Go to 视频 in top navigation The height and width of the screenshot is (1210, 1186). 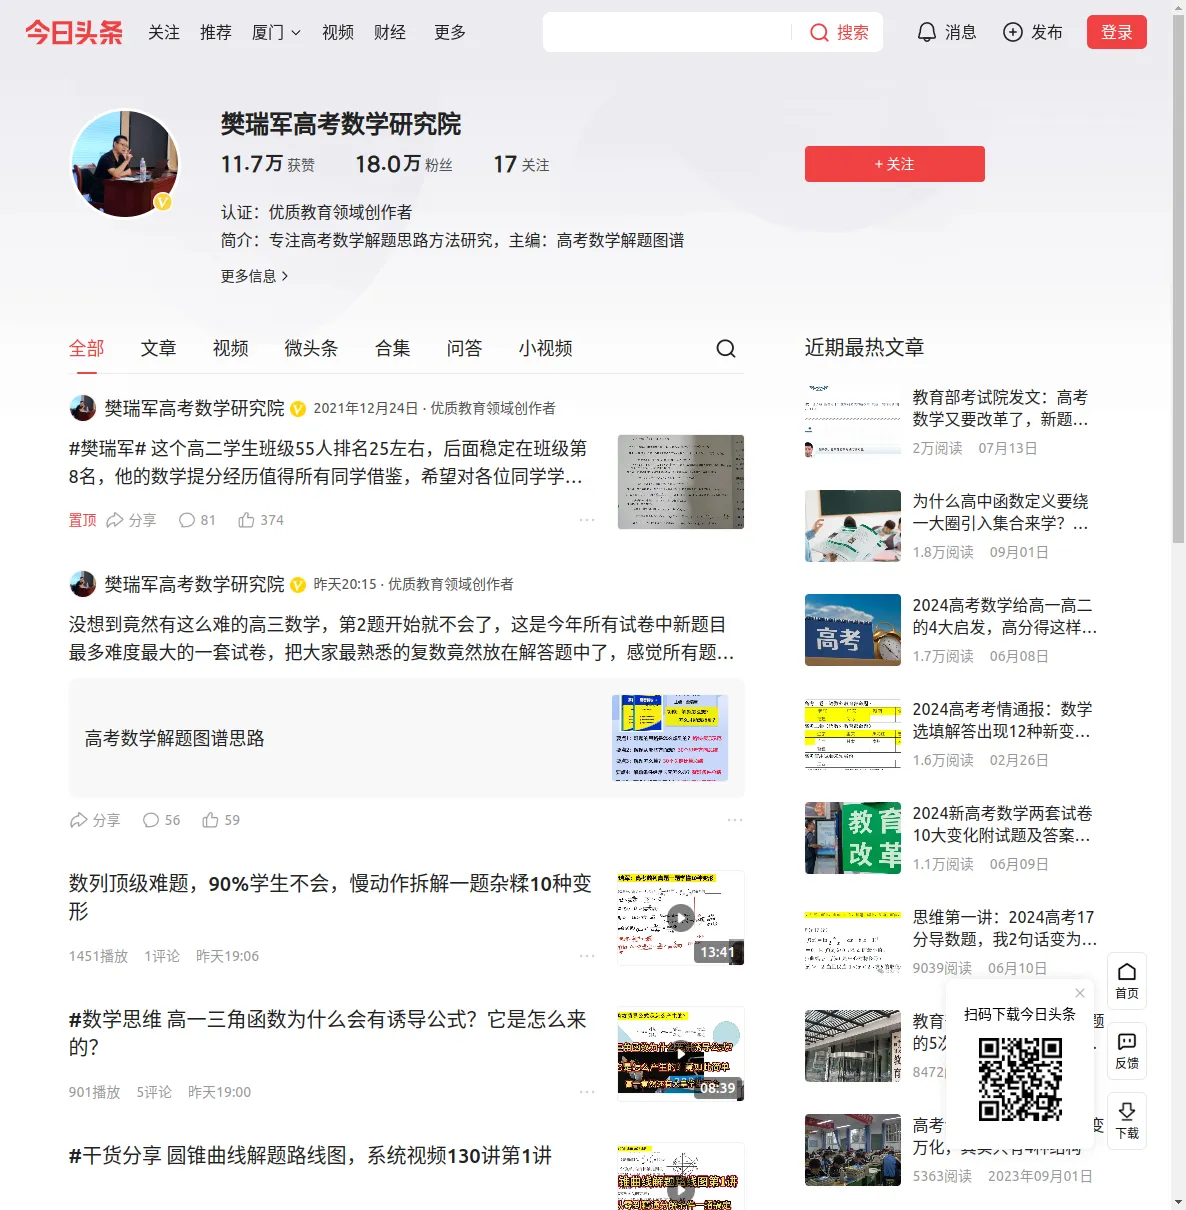tap(338, 32)
